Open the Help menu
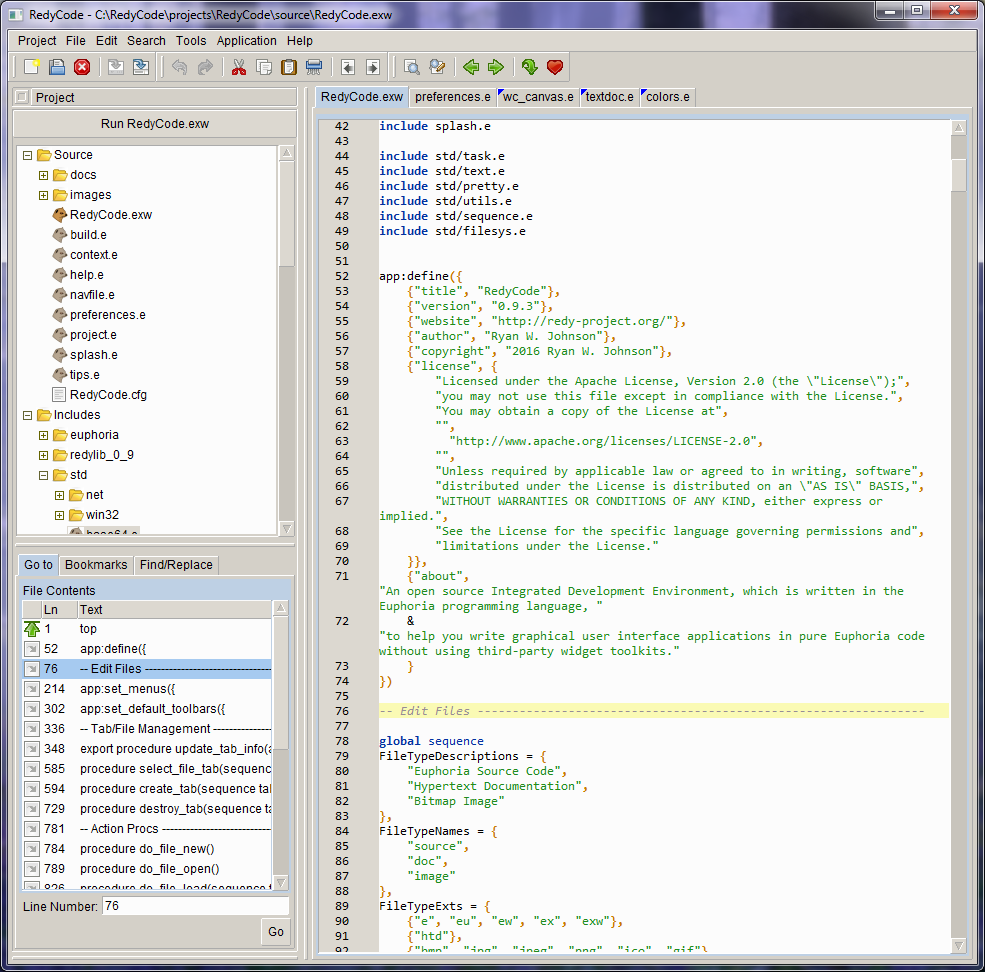This screenshot has height=972, width=985. point(300,41)
